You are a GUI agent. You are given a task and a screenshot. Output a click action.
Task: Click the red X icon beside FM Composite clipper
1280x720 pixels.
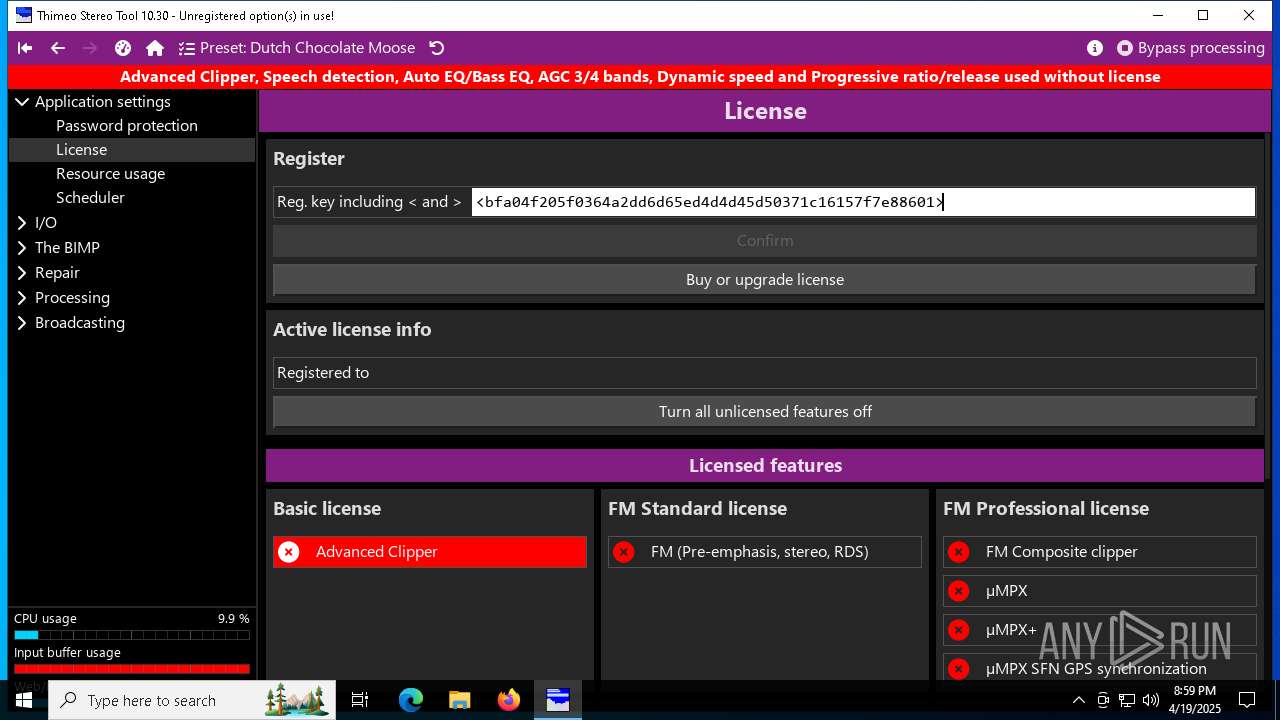pos(959,552)
